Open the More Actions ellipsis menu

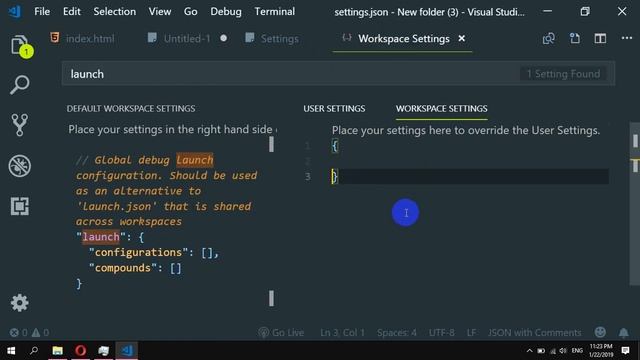(x=627, y=38)
